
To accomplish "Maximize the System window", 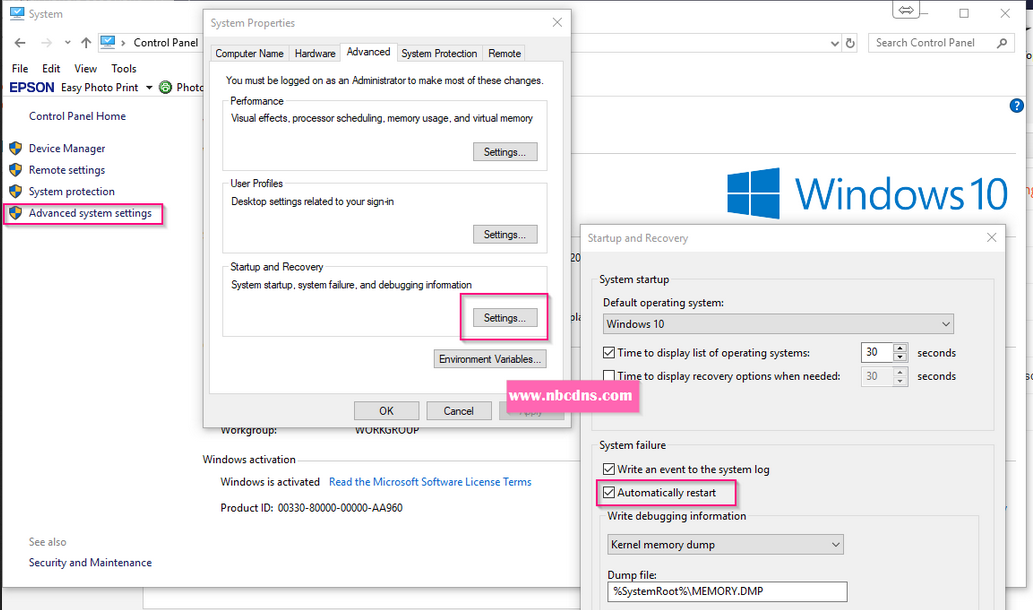I will (x=964, y=13).
